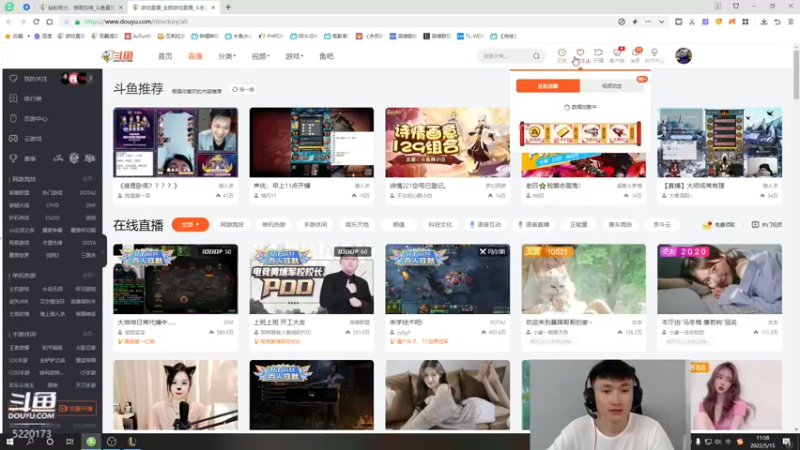Collapse the left sidebar handle
The height and width of the screenshot is (450, 800).
(x=103, y=251)
